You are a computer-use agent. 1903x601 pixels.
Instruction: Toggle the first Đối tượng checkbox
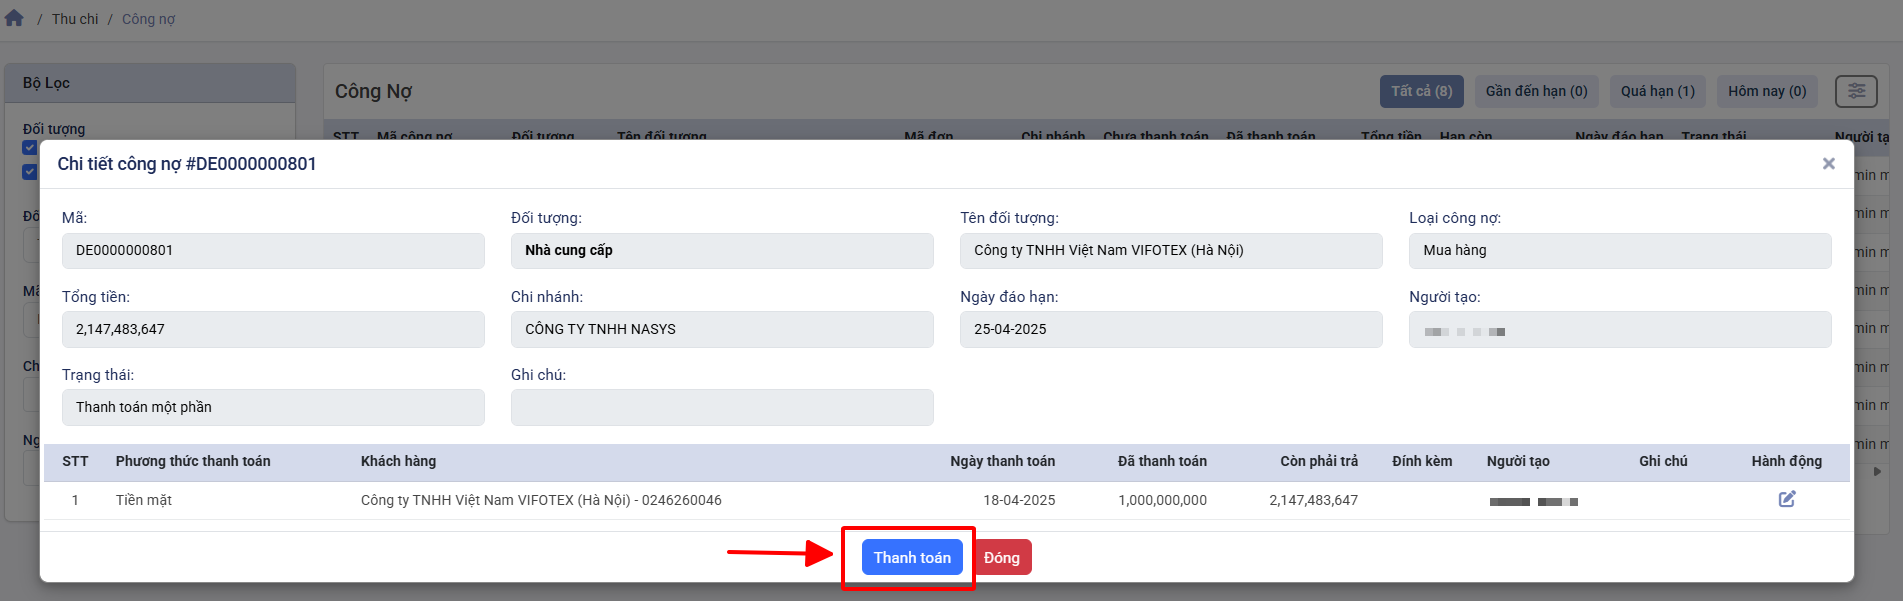point(30,148)
